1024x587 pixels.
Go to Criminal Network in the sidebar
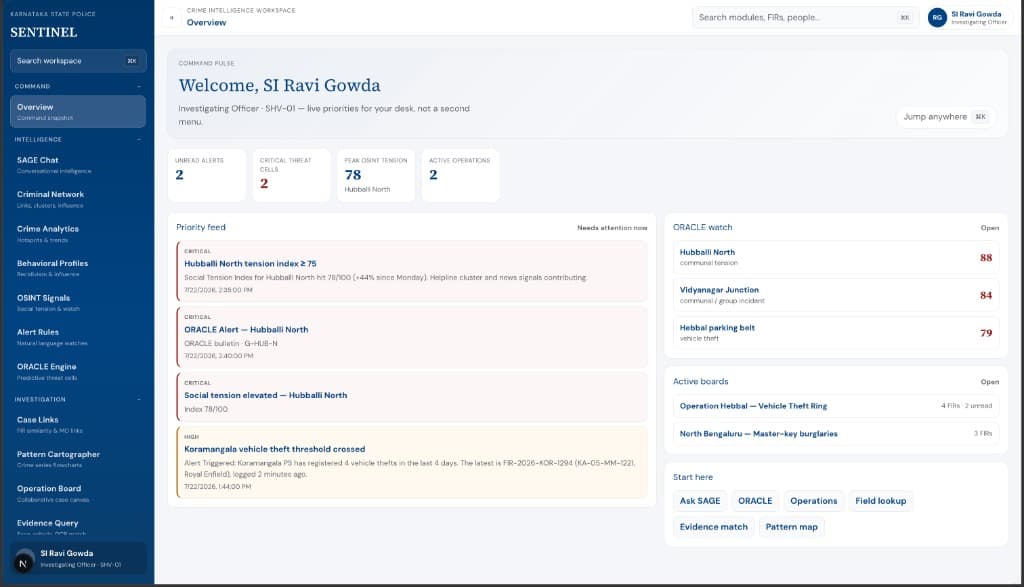[78, 199]
